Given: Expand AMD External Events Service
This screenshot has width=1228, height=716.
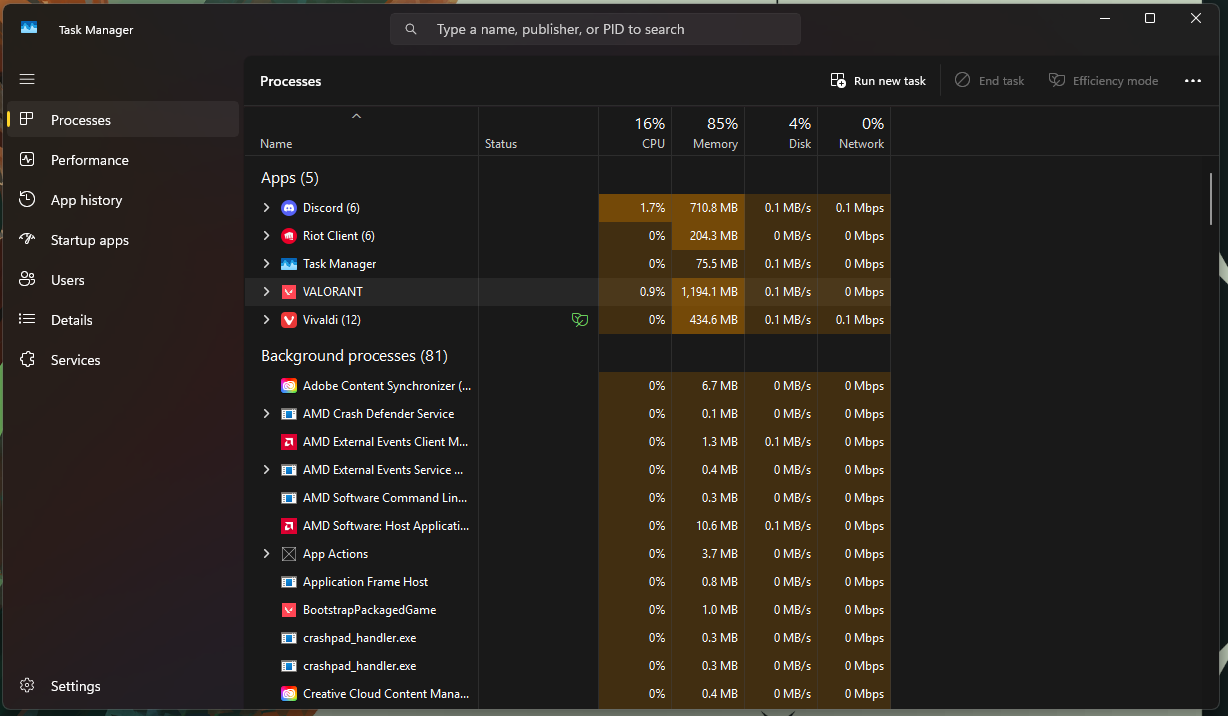Looking at the screenshot, I should point(266,470).
